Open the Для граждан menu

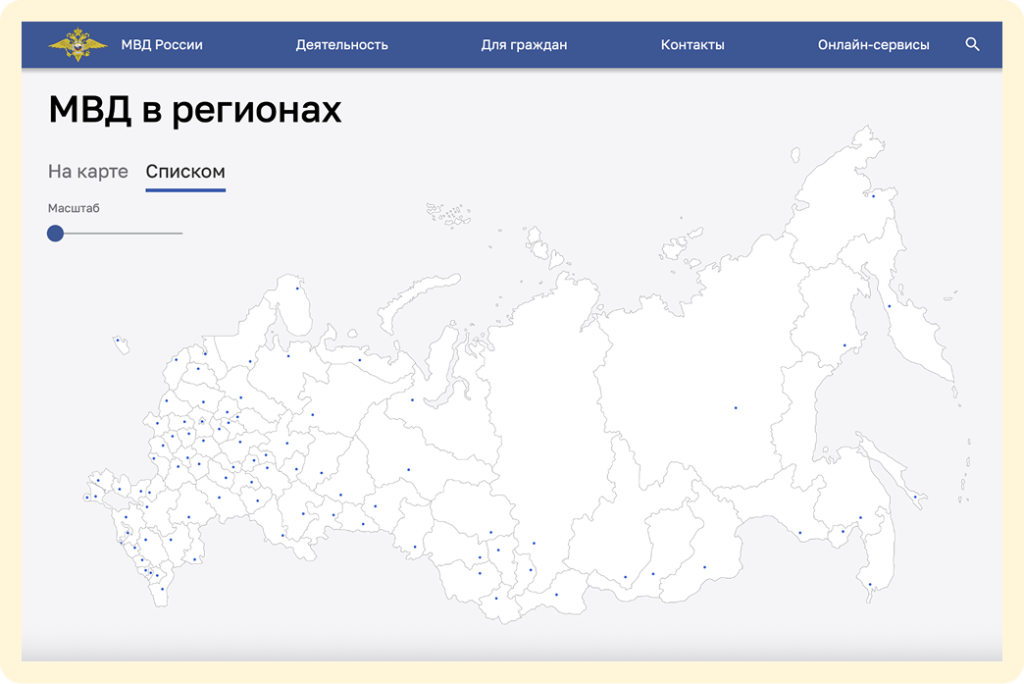pyautogui.click(x=524, y=45)
